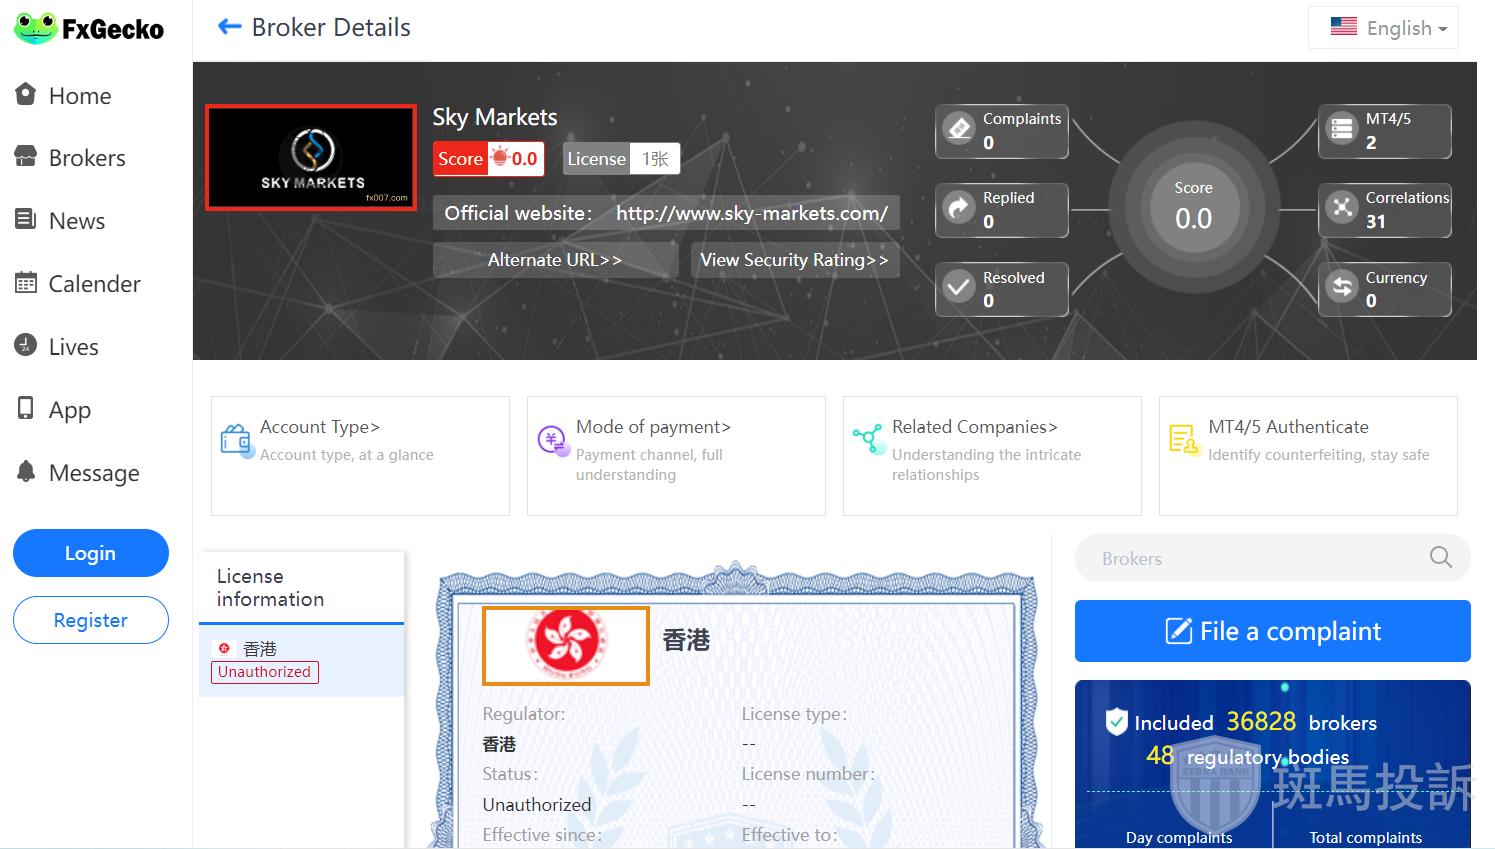Go to Brokers in the sidebar
The height and width of the screenshot is (849, 1495).
click(86, 158)
